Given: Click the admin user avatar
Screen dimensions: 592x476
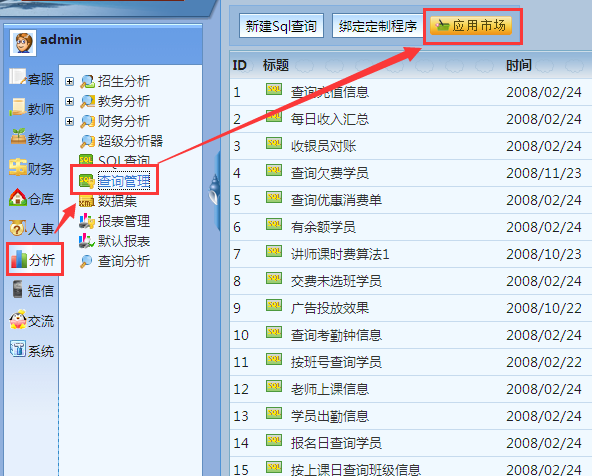Looking at the screenshot, I should [x=23, y=43].
